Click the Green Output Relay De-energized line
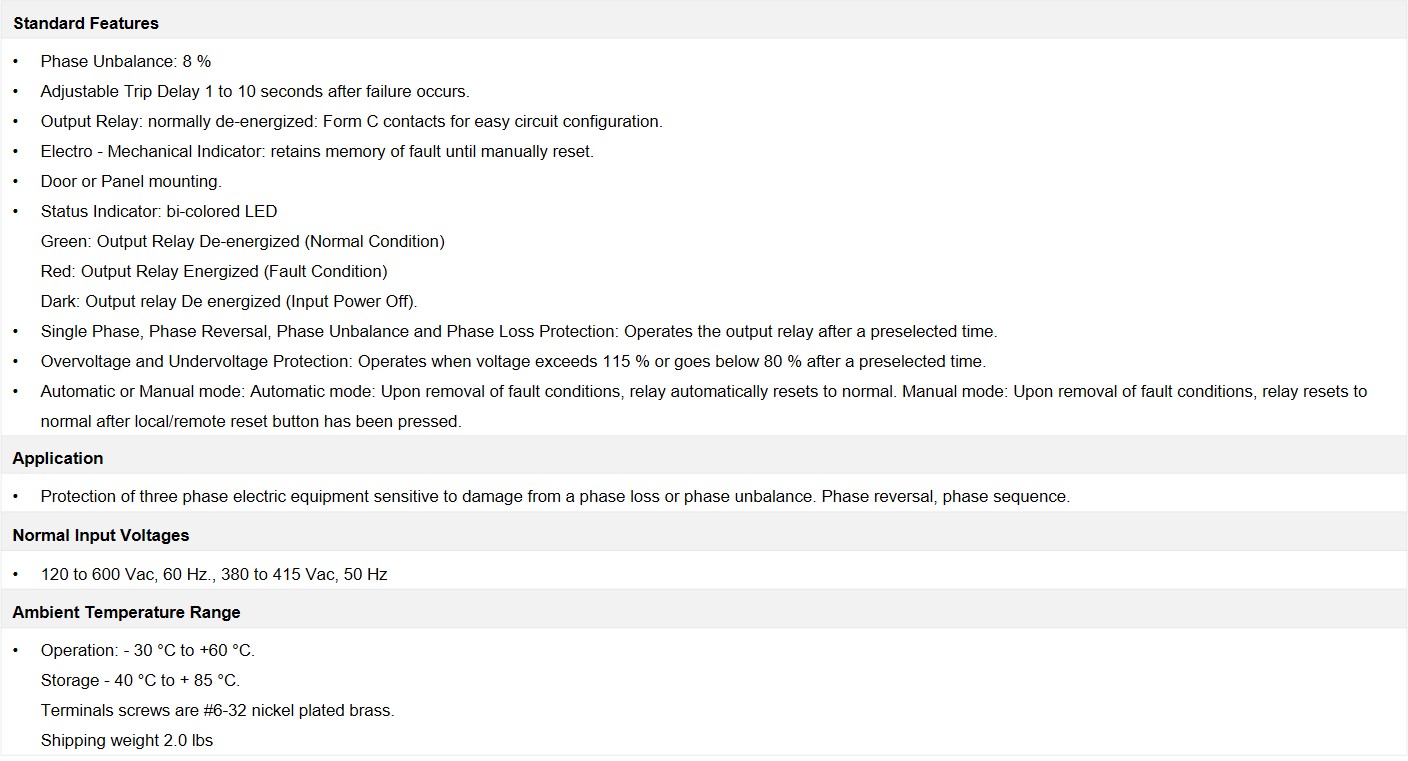Image resolution: width=1408 pixels, height=761 pixels. (243, 241)
